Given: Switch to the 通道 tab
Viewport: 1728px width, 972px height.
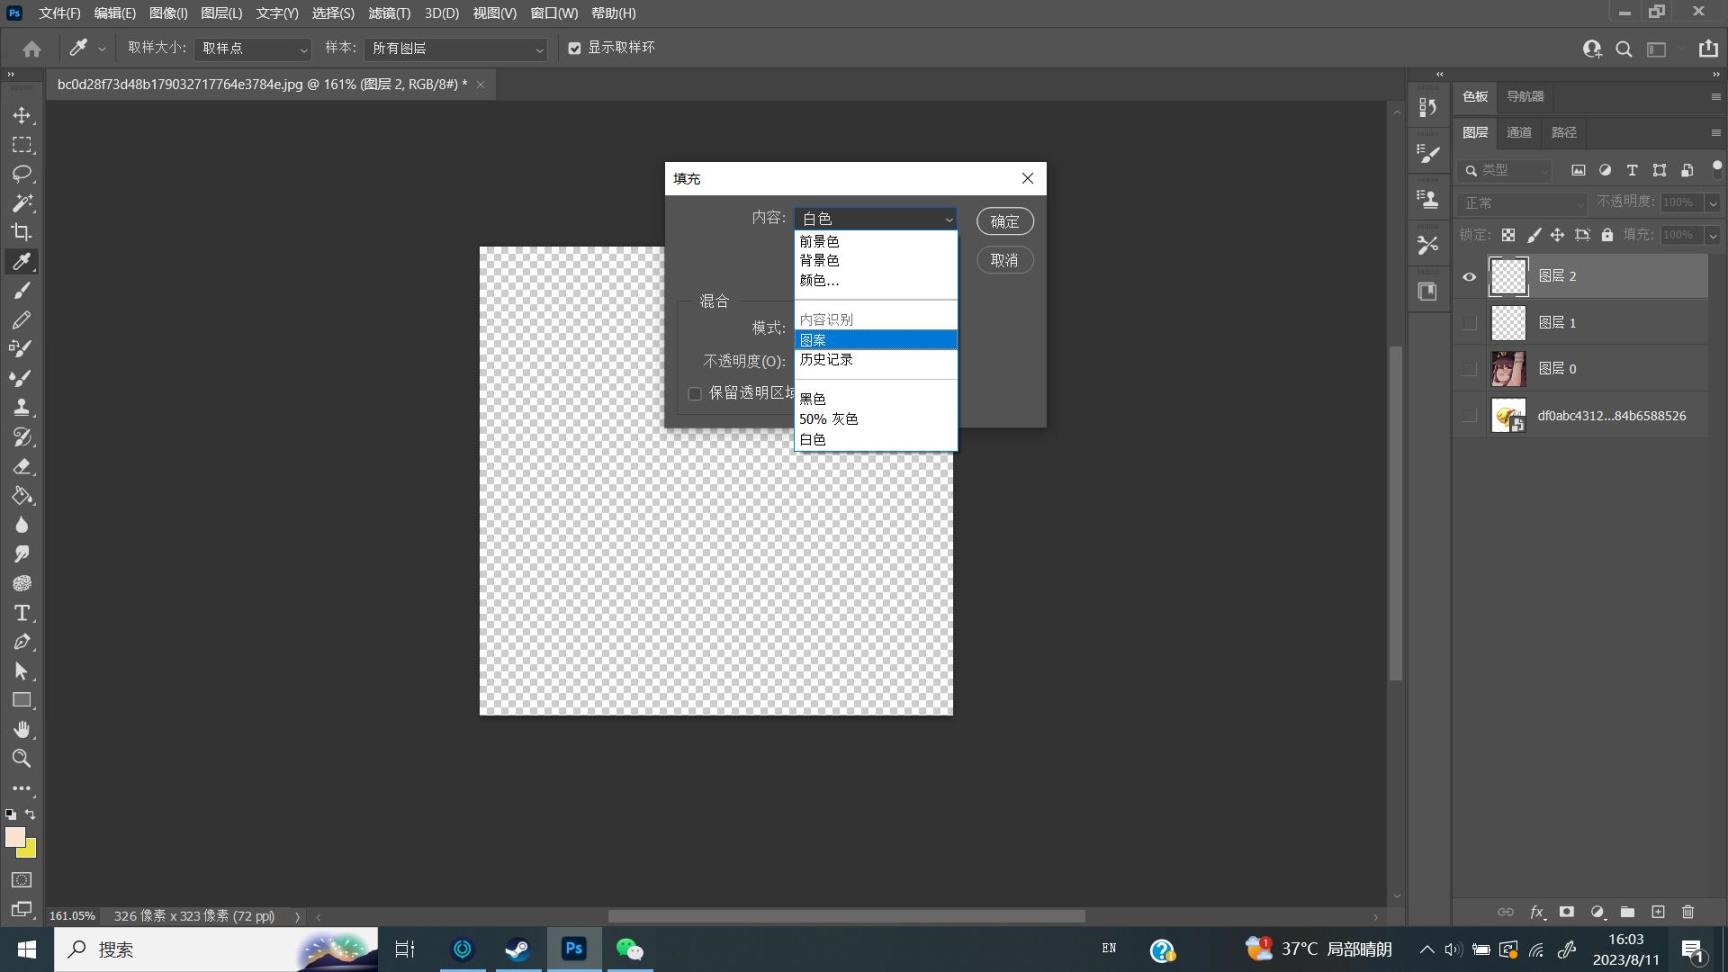Looking at the screenshot, I should pyautogui.click(x=1519, y=132).
